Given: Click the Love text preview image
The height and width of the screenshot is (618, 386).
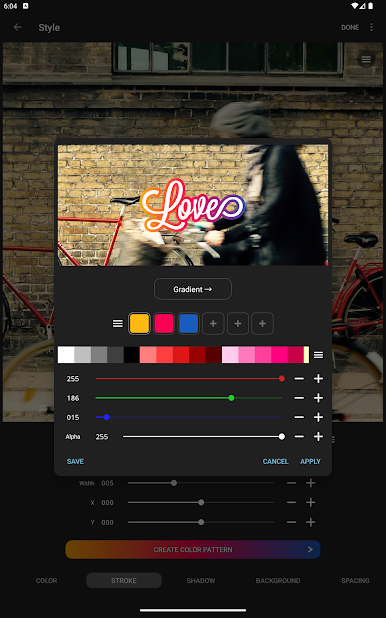Looking at the screenshot, I should point(193,205).
